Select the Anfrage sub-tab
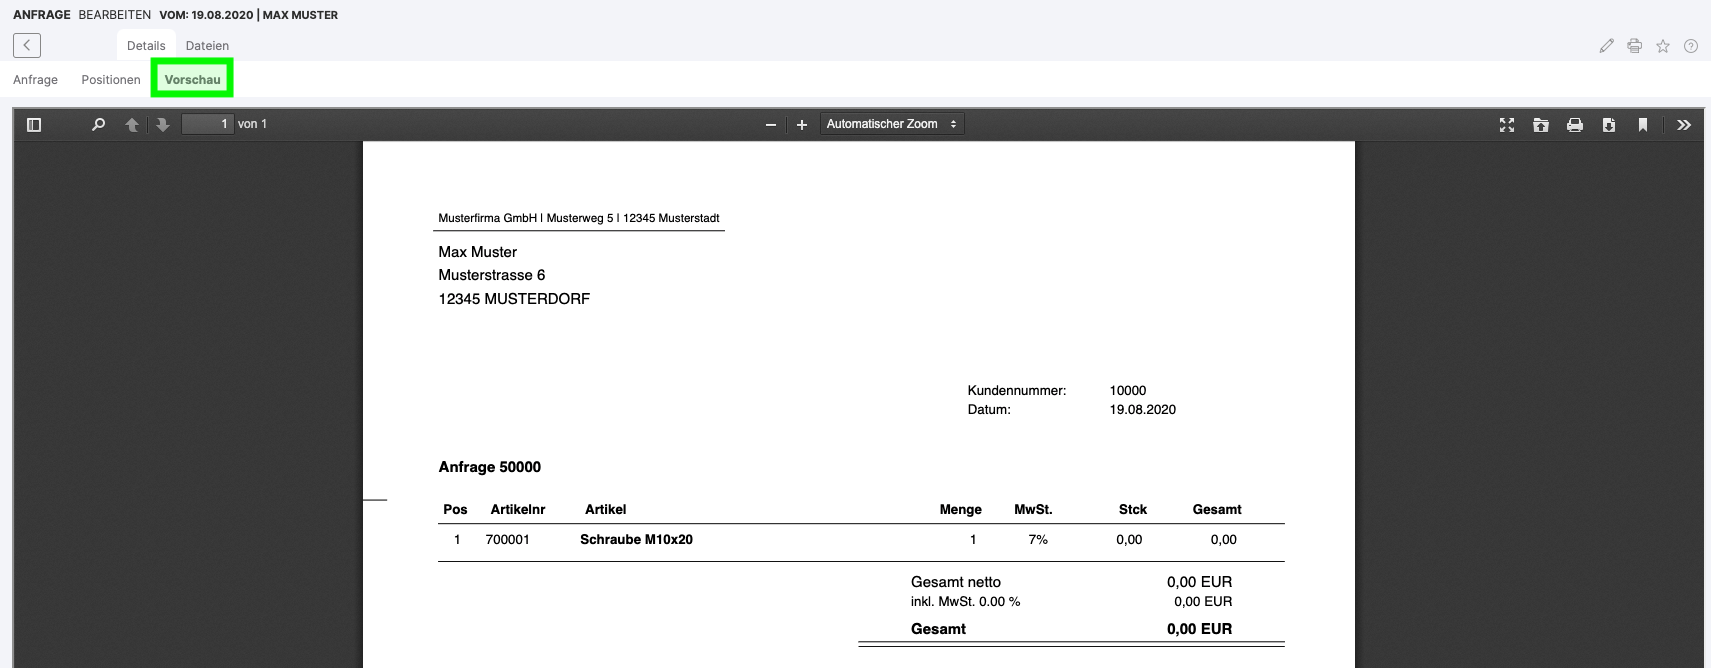Viewport: 1711px width, 668px height. coord(35,80)
